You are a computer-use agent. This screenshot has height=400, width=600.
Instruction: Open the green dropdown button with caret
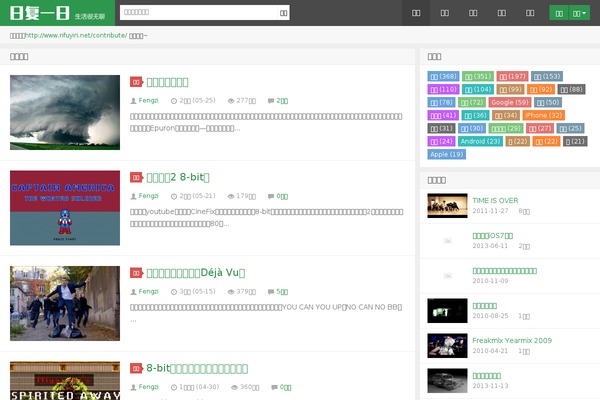coord(579,13)
